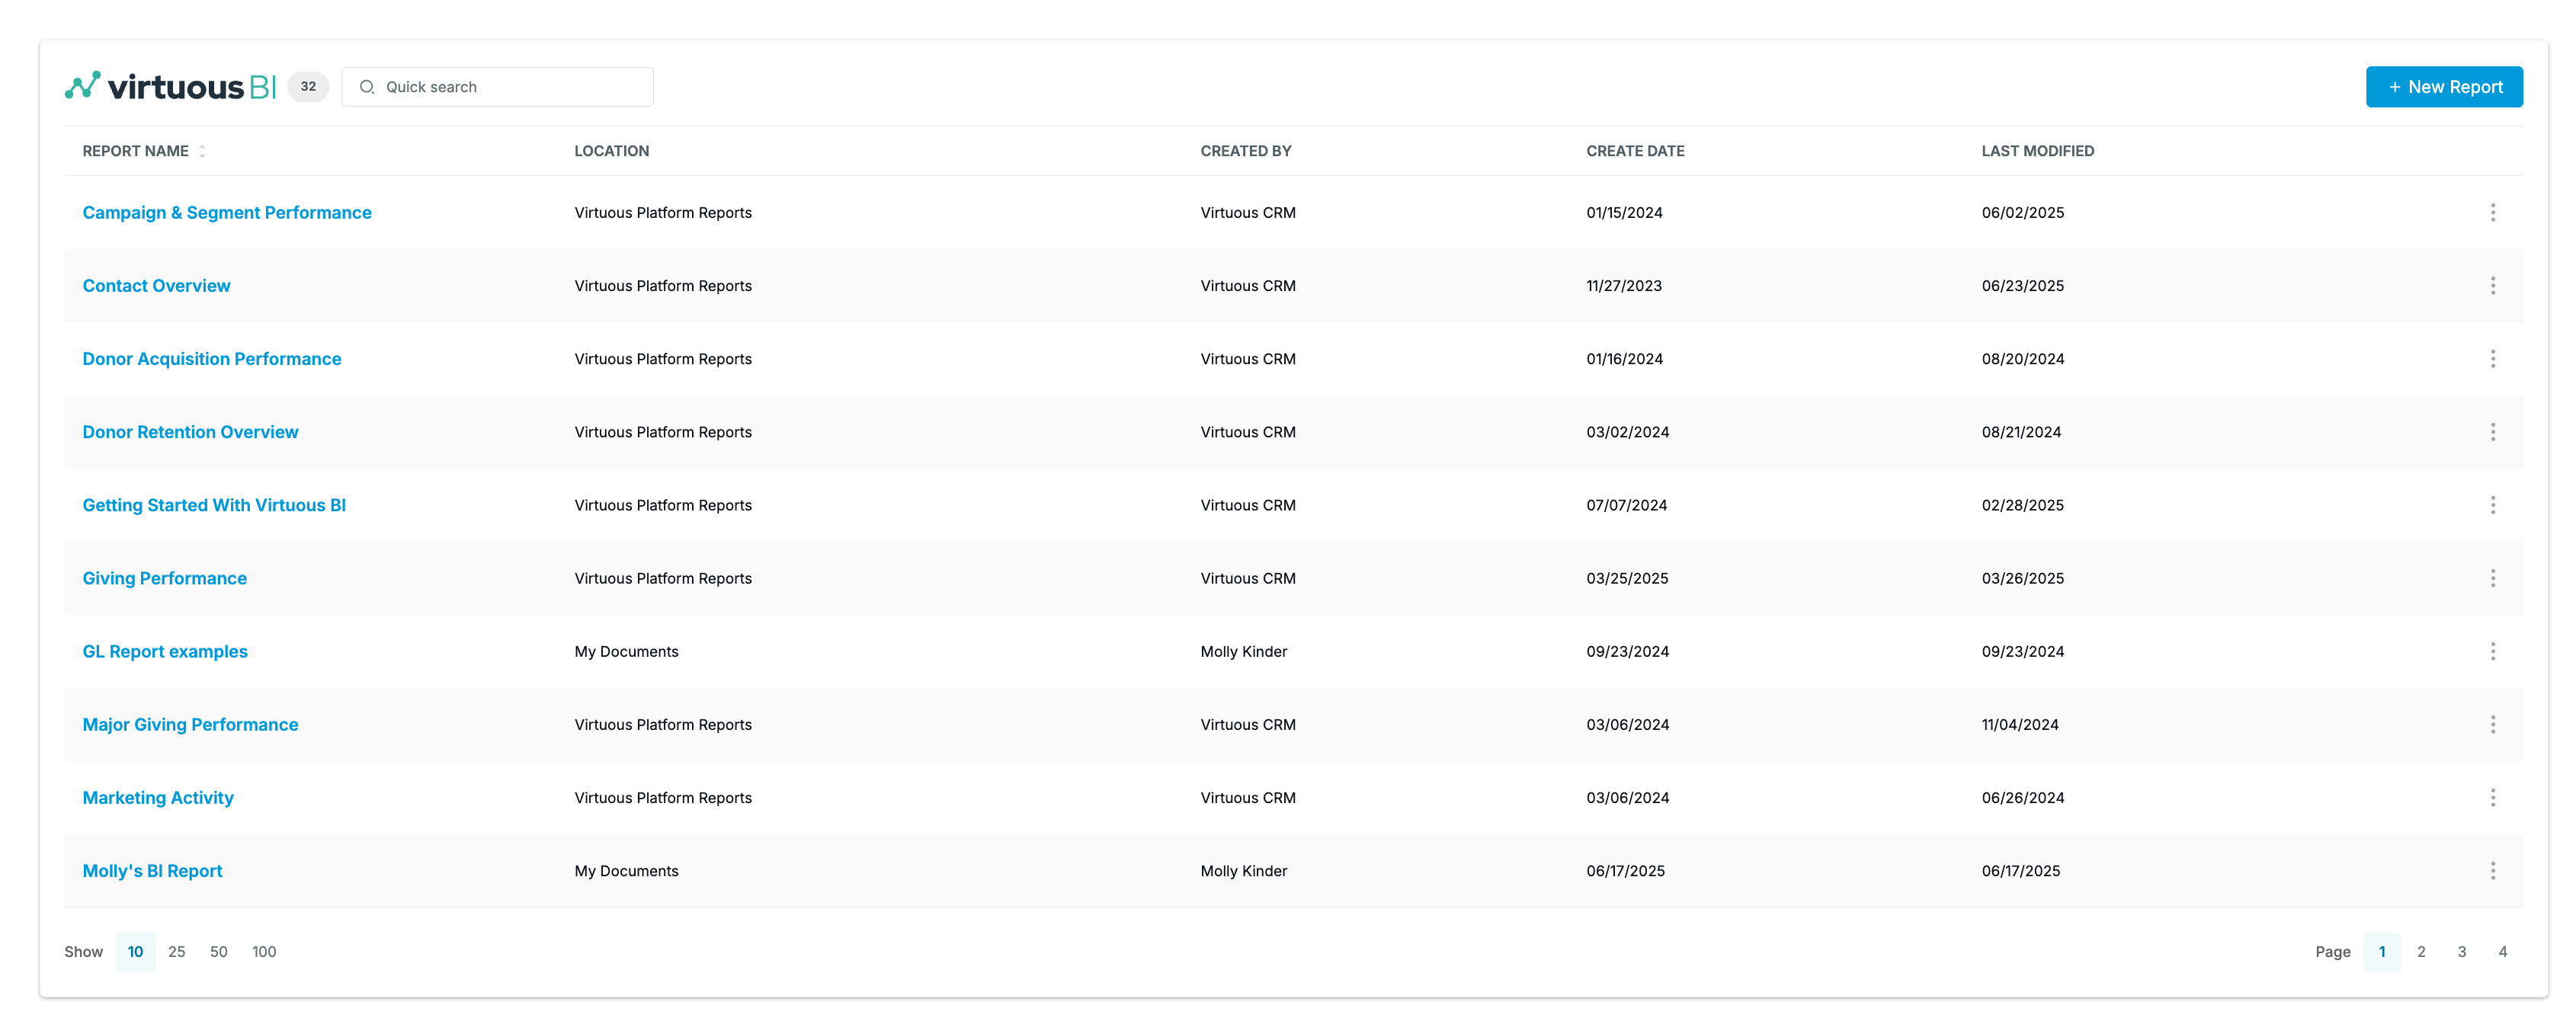Click Virtuous Platform Reports in Contact Overview row
This screenshot has width=2576, height=1021.
(663, 286)
